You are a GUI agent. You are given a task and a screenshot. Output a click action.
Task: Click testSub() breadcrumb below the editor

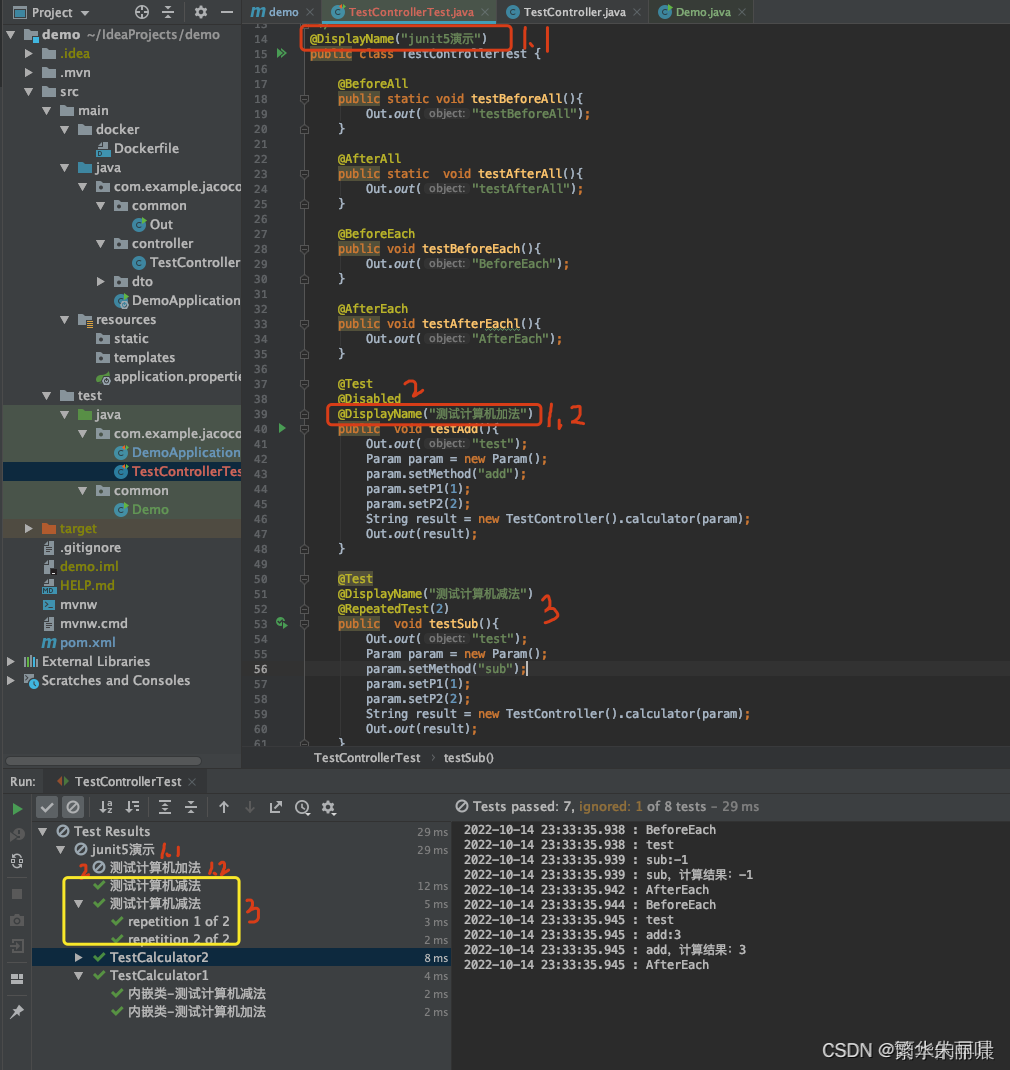pos(469,757)
